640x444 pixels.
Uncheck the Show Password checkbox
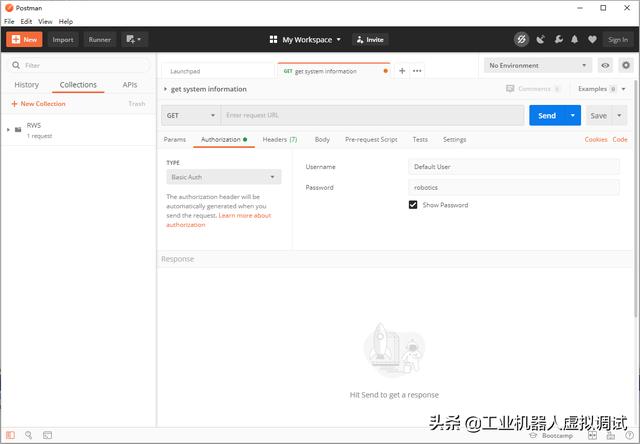(413, 205)
